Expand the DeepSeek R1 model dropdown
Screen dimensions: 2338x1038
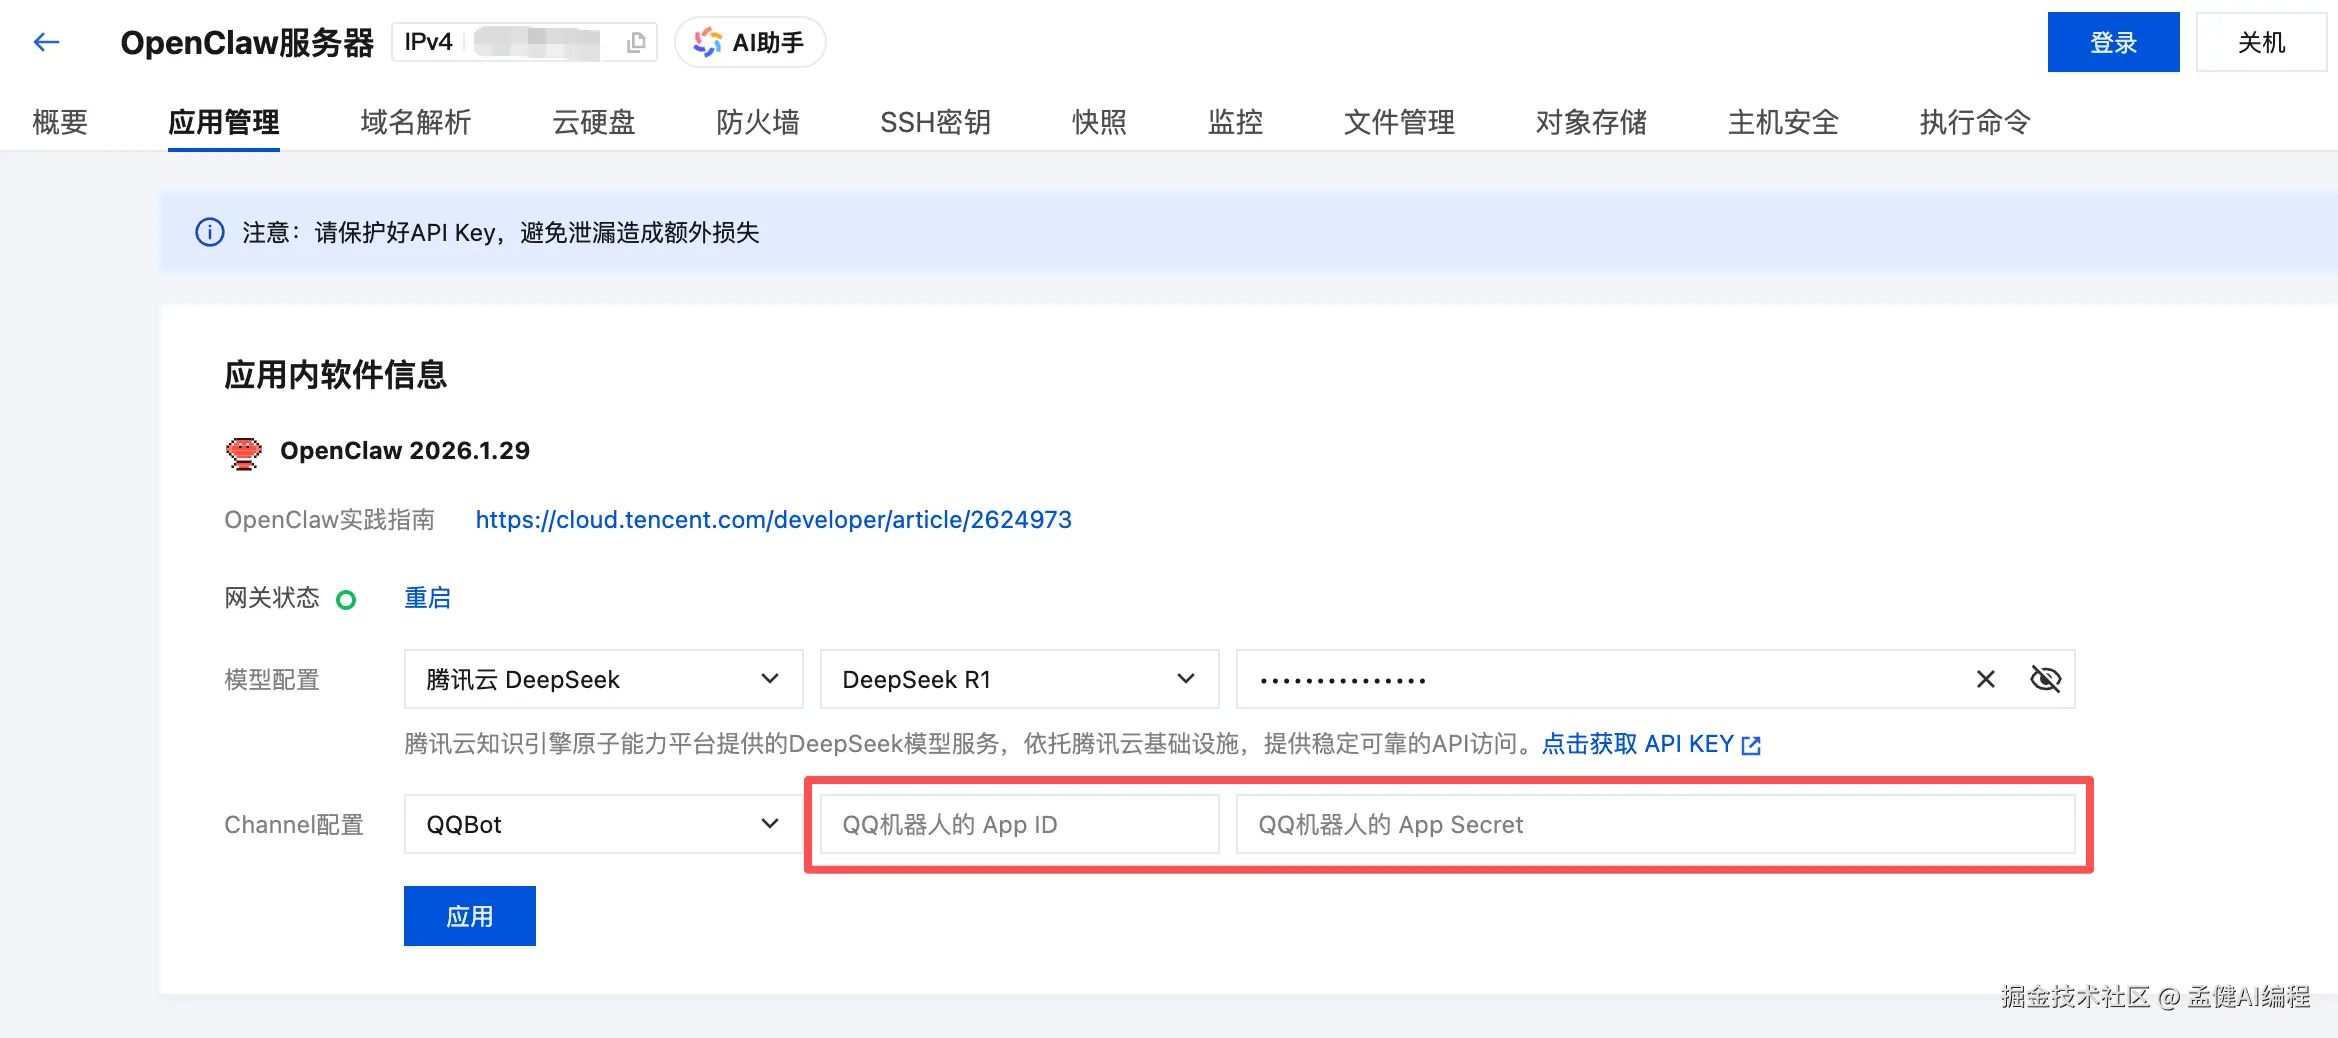coord(1019,679)
